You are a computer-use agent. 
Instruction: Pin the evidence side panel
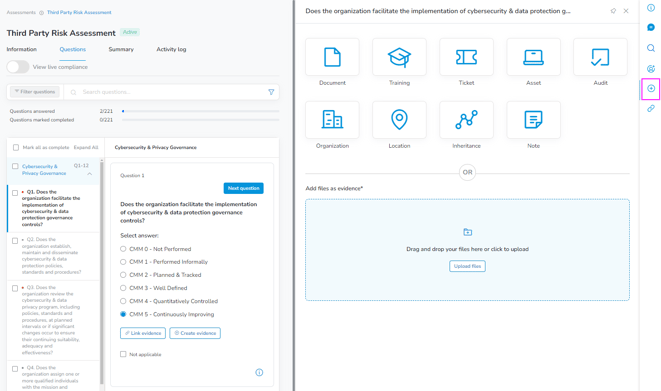(613, 11)
